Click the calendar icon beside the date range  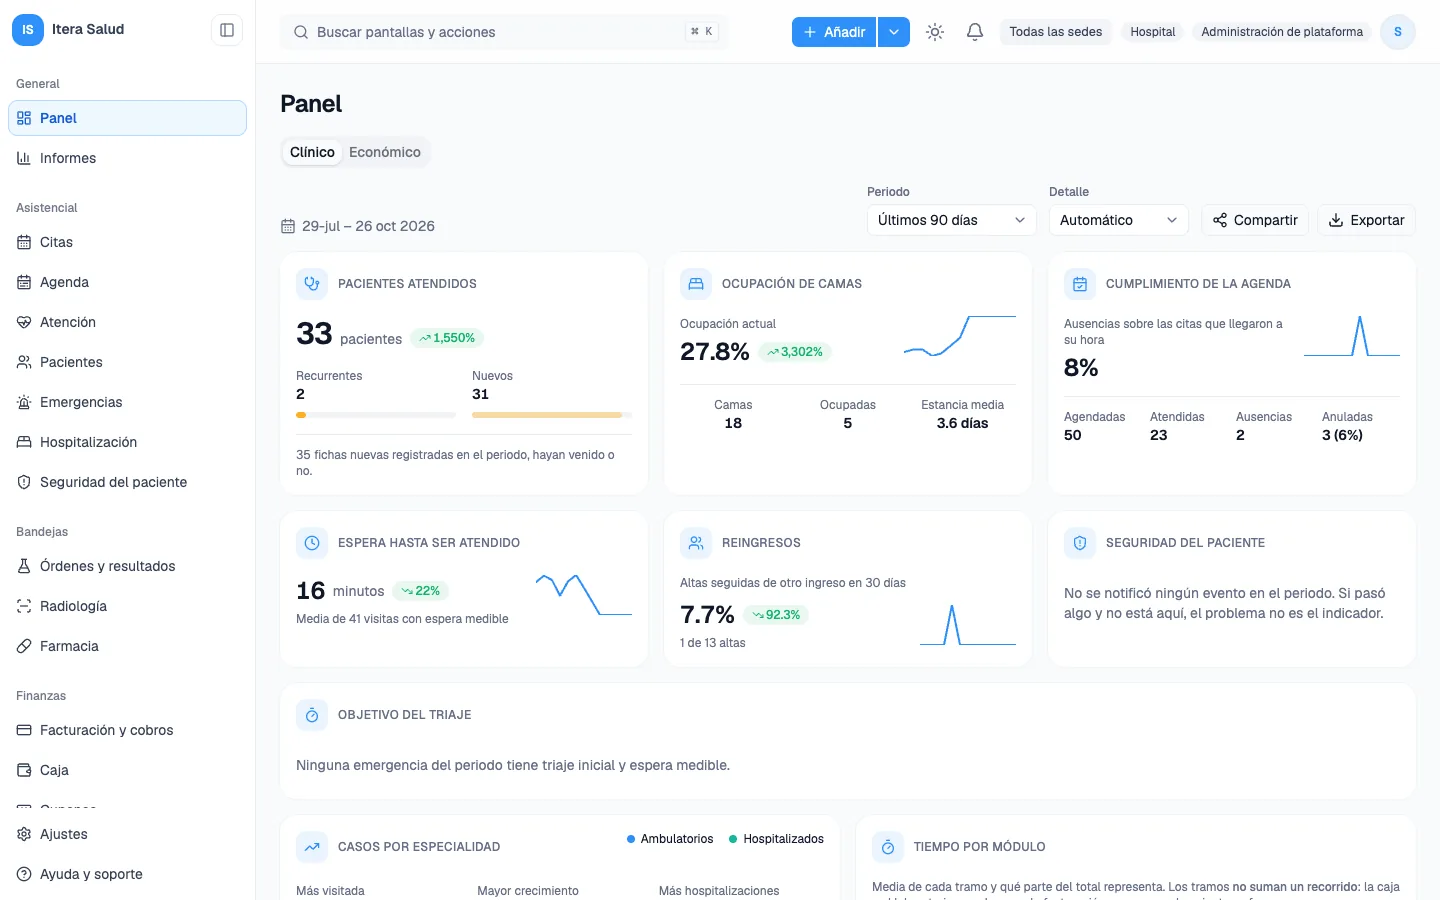[x=288, y=226]
